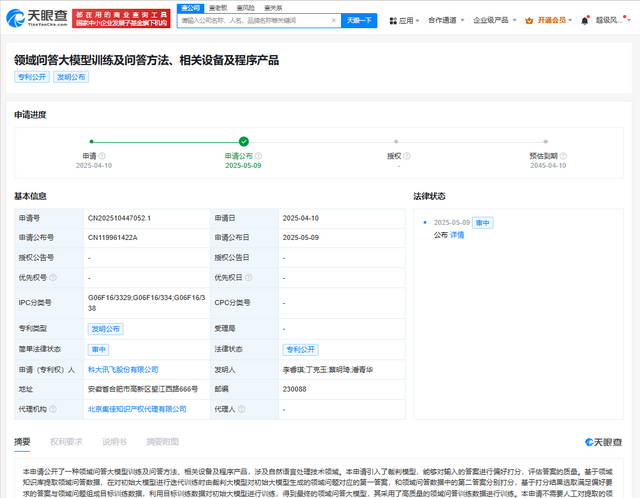Open the user account dropdown 超级风...
640x498 pixels.
pos(613,20)
